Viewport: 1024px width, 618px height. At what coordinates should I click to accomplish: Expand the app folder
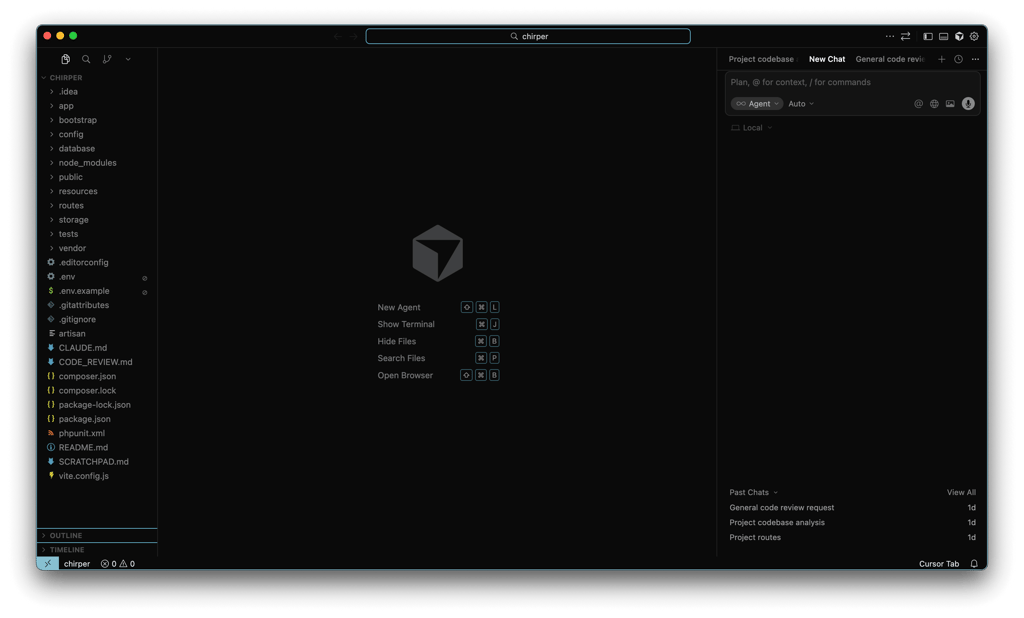coord(97,106)
